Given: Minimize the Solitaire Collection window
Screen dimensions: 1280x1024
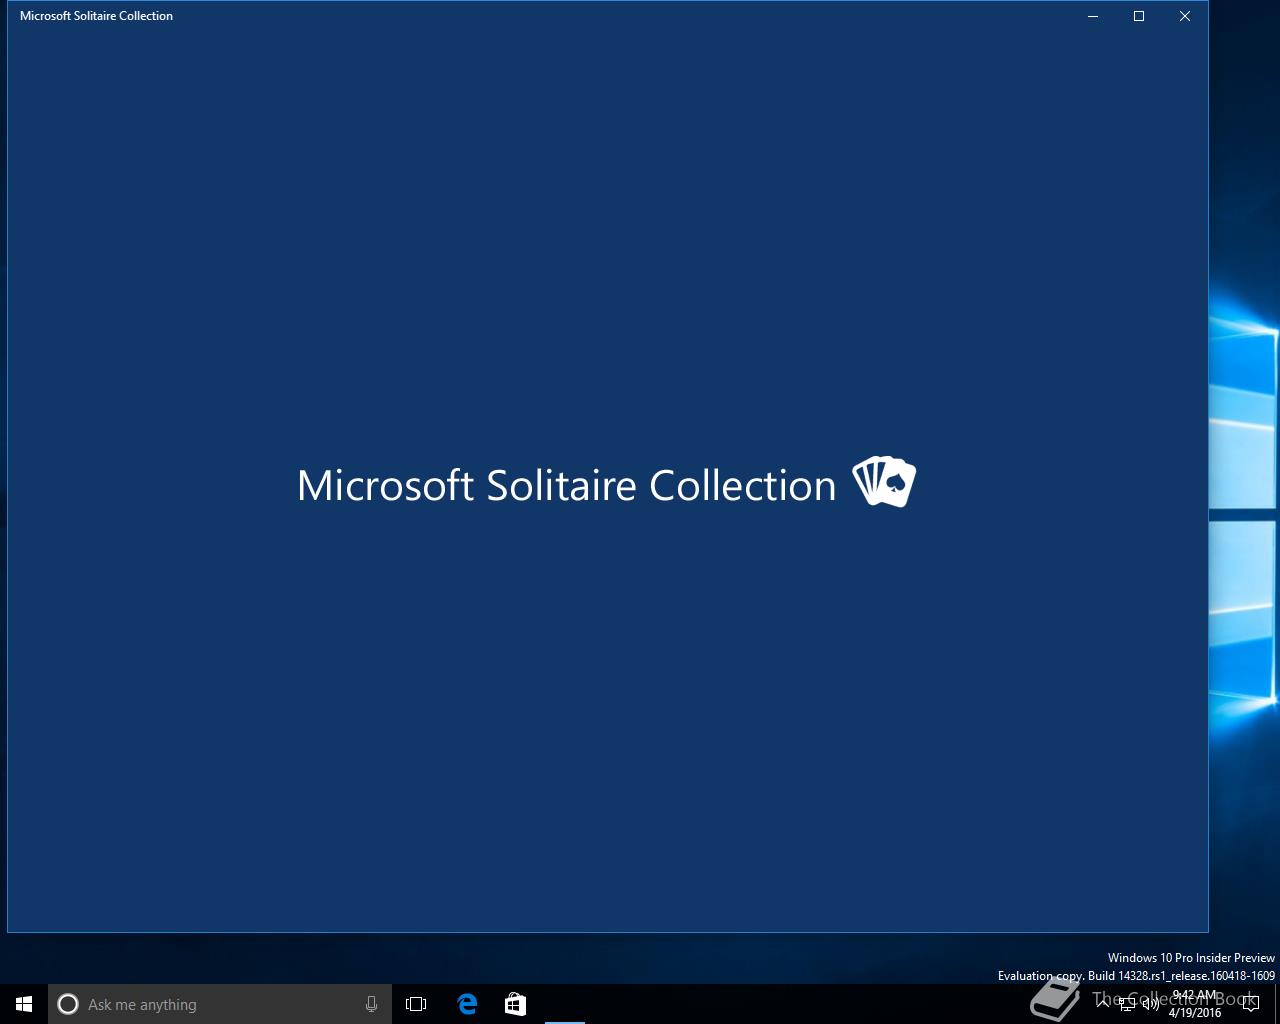Looking at the screenshot, I should click(1093, 16).
